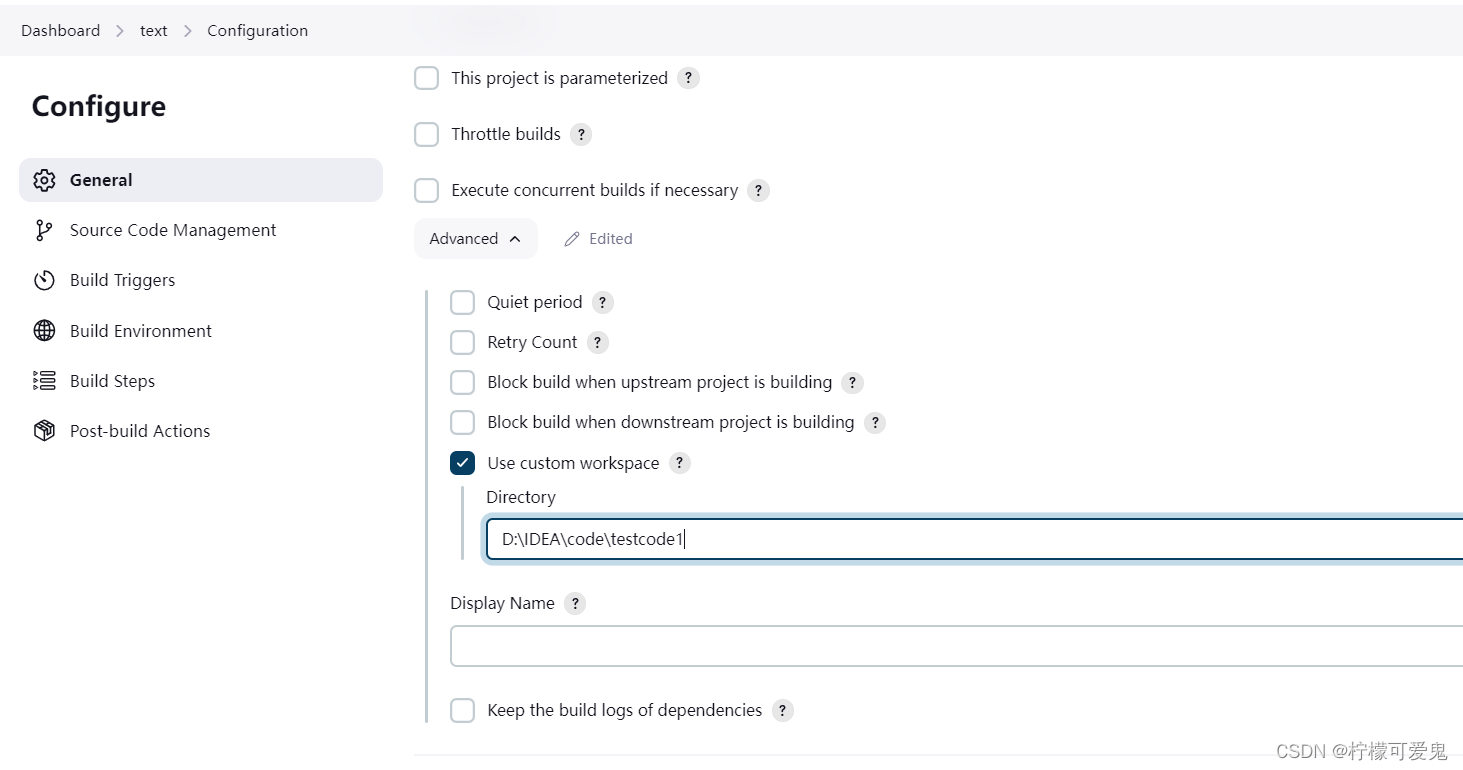Go to Dashboard breadcrumb link
The height and width of the screenshot is (770, 1463).
[x=60, y=31]
